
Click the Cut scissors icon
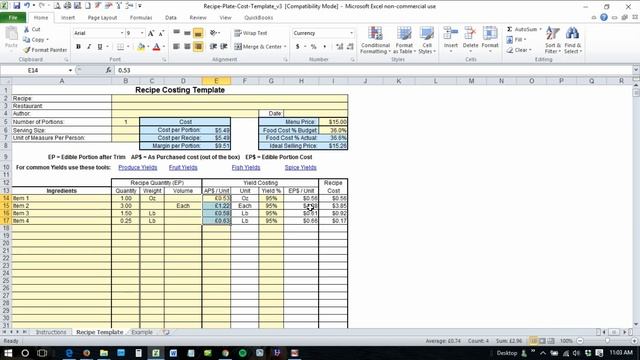click(x=27, y=29)
